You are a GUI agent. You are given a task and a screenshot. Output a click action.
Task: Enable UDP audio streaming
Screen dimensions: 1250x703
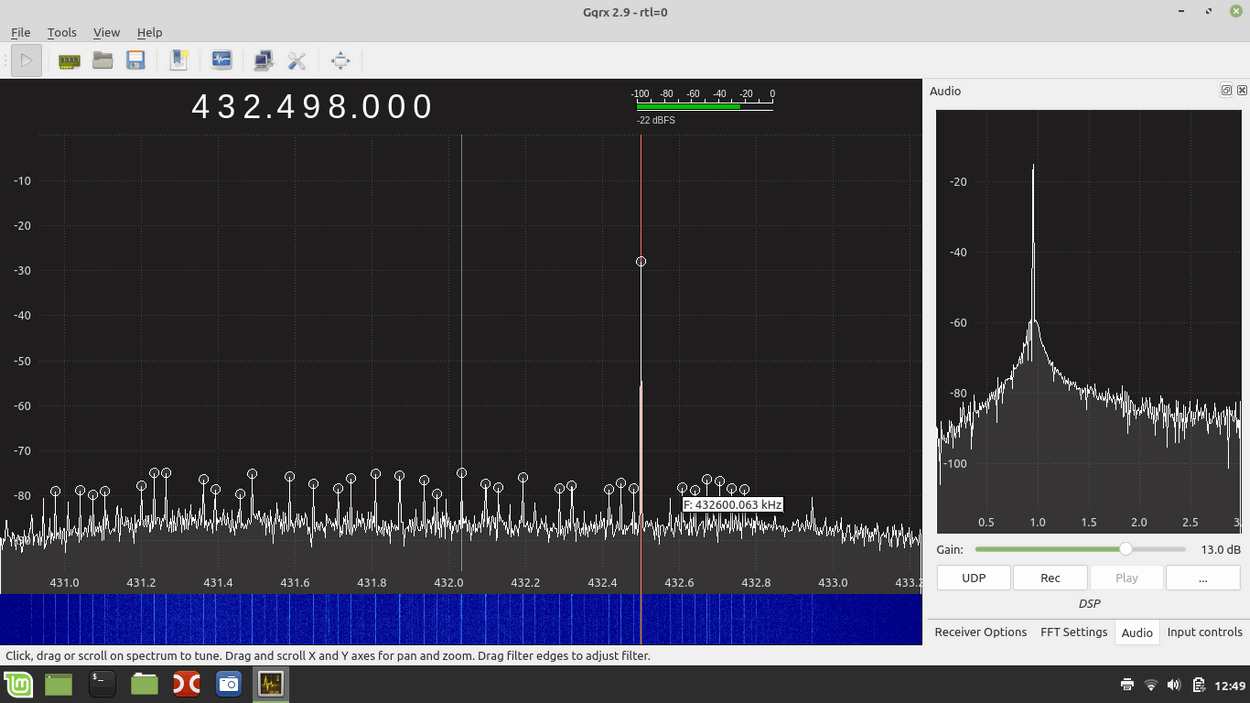(973, 577)
